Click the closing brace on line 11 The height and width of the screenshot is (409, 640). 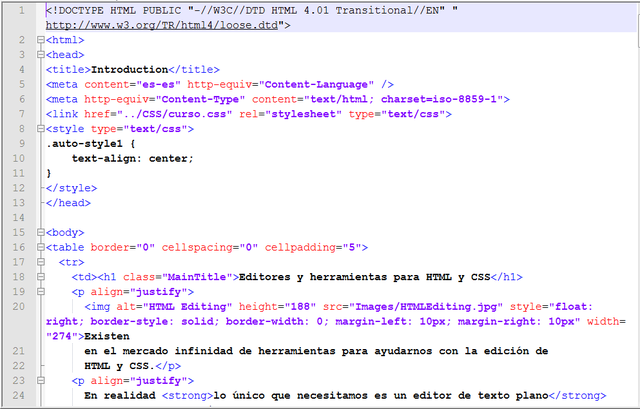[49, 173]
